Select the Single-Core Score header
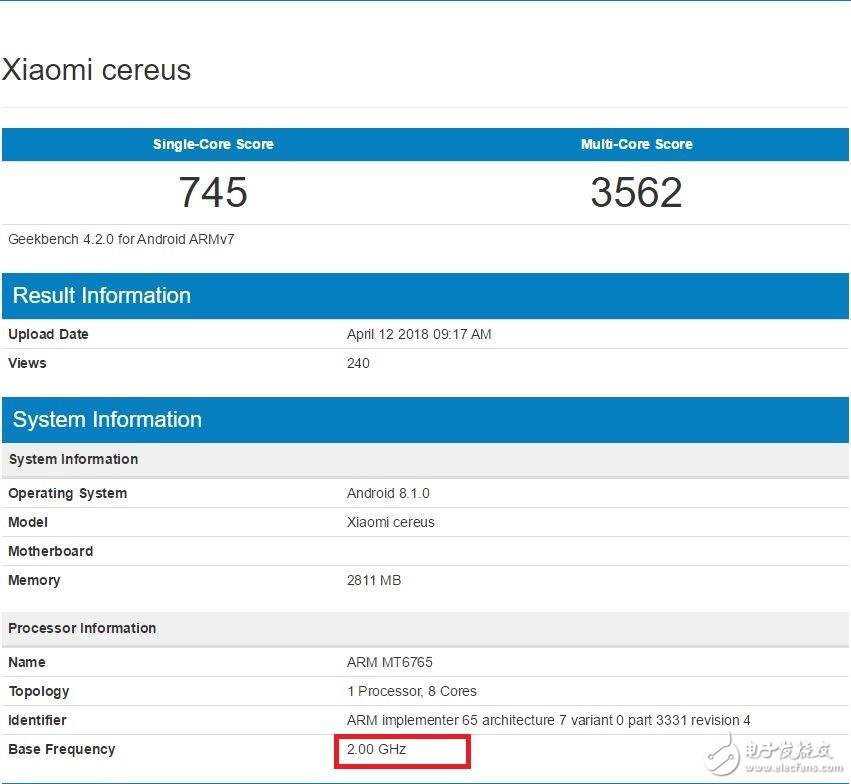851x784 pixels. (213, 144)
